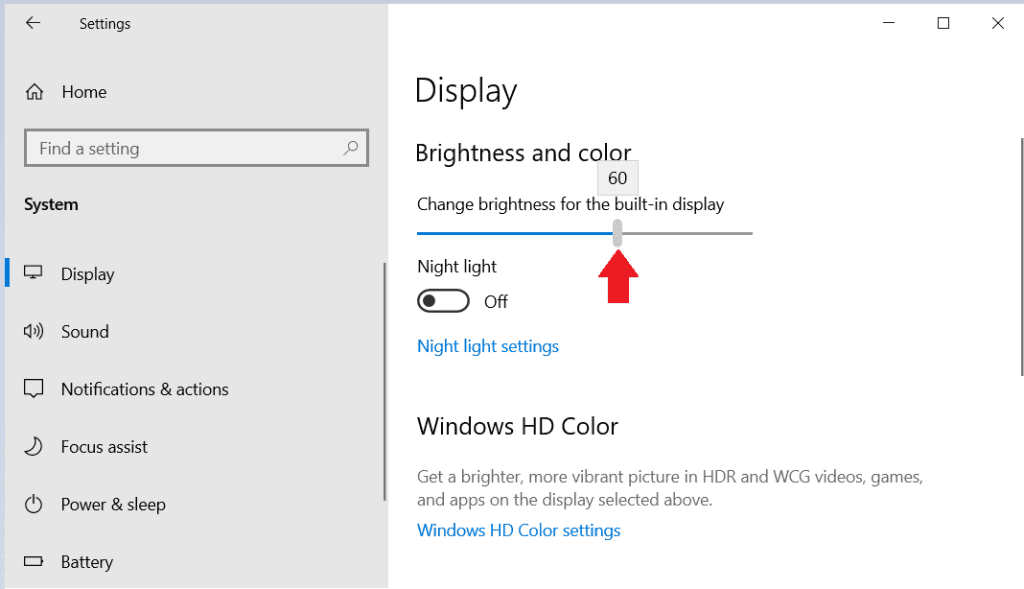Select Focus assist in sidebar
Viewport: 1024px width, 589px height.
point(104,447)
